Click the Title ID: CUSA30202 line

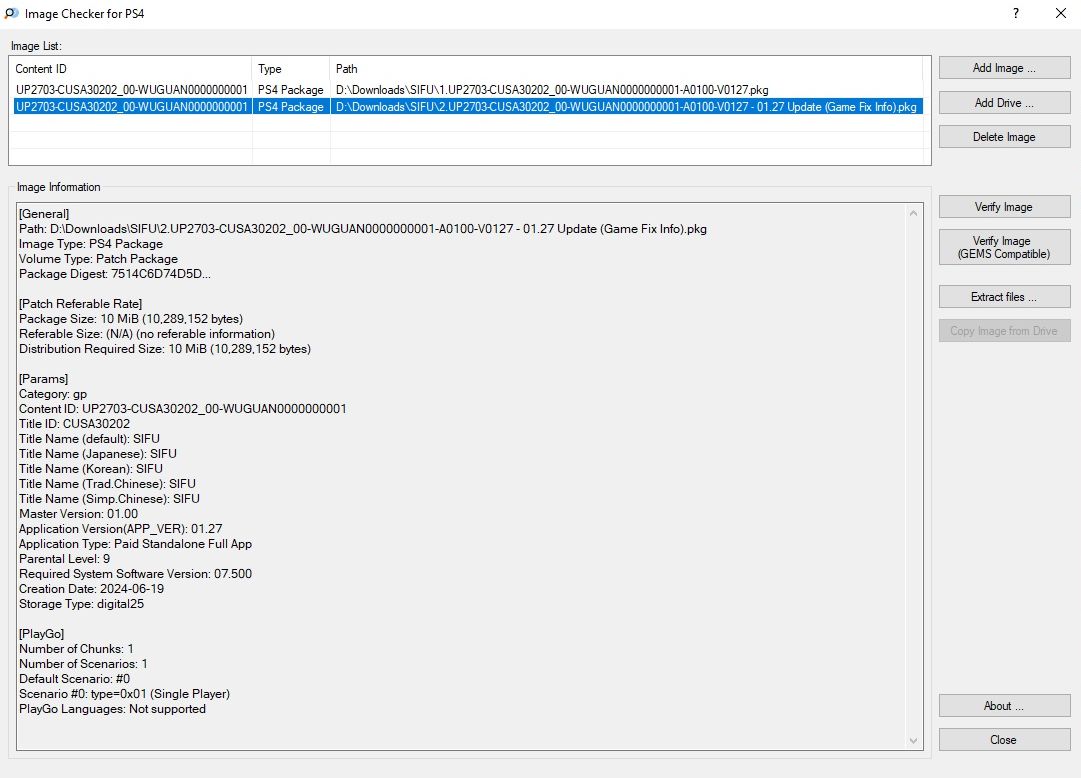point(74,423)
